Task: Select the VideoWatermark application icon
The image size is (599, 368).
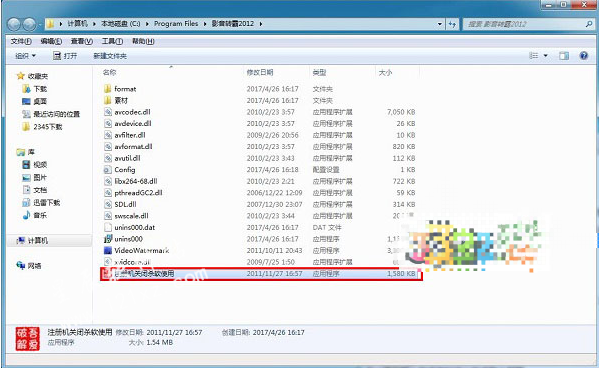Action: 108,250
